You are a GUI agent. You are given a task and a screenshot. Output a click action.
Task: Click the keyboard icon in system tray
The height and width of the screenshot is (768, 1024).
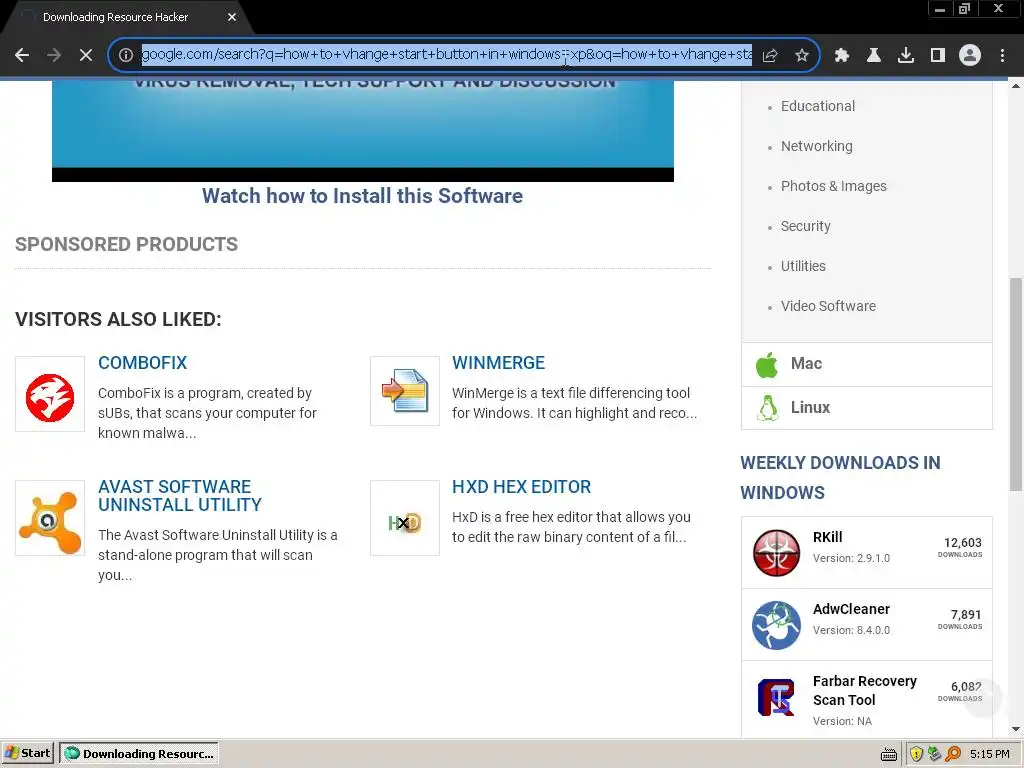tap(889, 754)
